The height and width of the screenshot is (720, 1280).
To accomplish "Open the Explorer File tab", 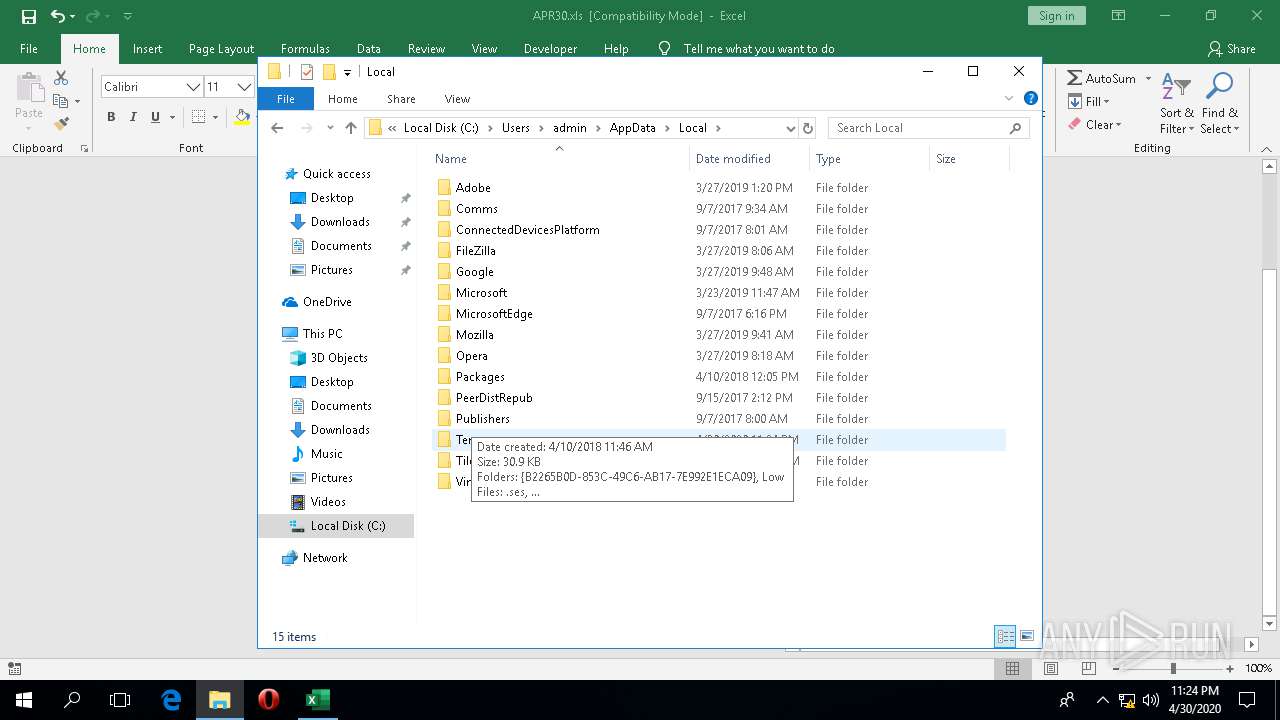I will pyautogui.click(x=286, y=99).
